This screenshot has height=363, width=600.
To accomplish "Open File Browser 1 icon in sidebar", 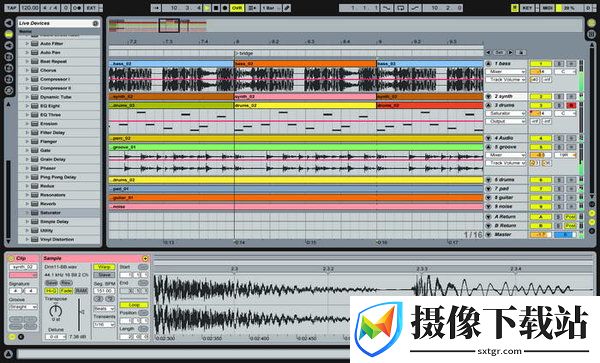I will click(x=9, y=57).
